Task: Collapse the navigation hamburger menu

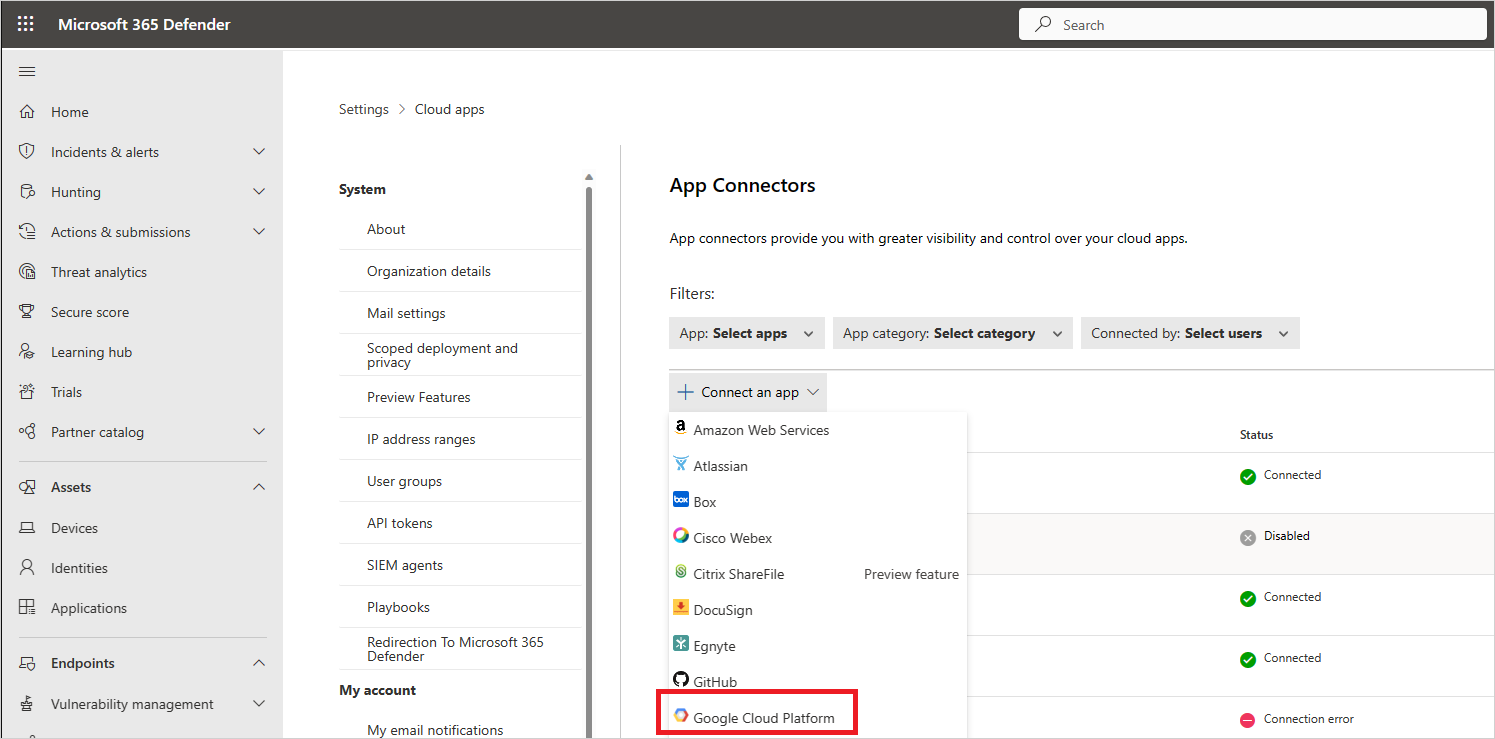Action: (x=27, y=71)
